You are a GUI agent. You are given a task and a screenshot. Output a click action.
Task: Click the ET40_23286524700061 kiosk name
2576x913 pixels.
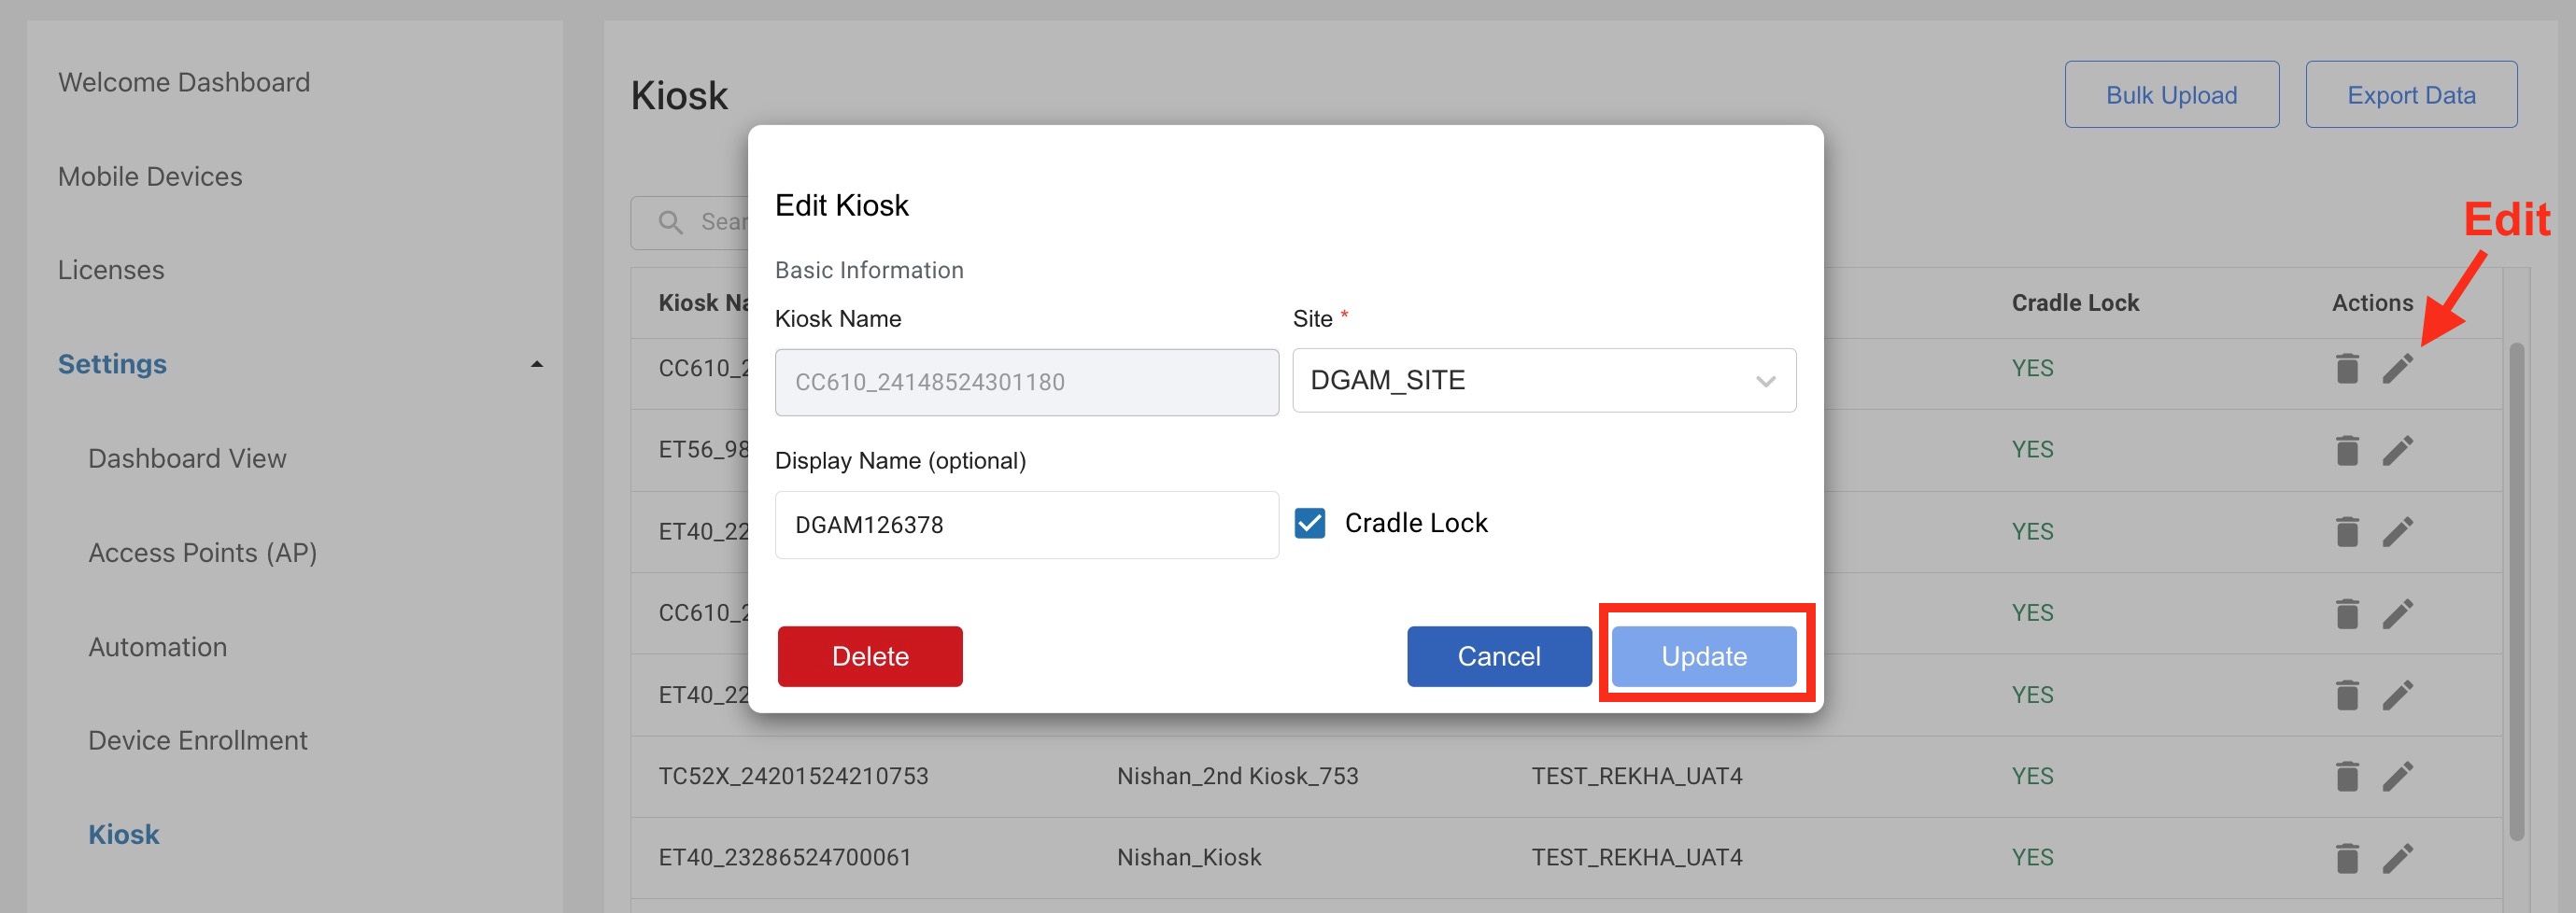[785, 858]
